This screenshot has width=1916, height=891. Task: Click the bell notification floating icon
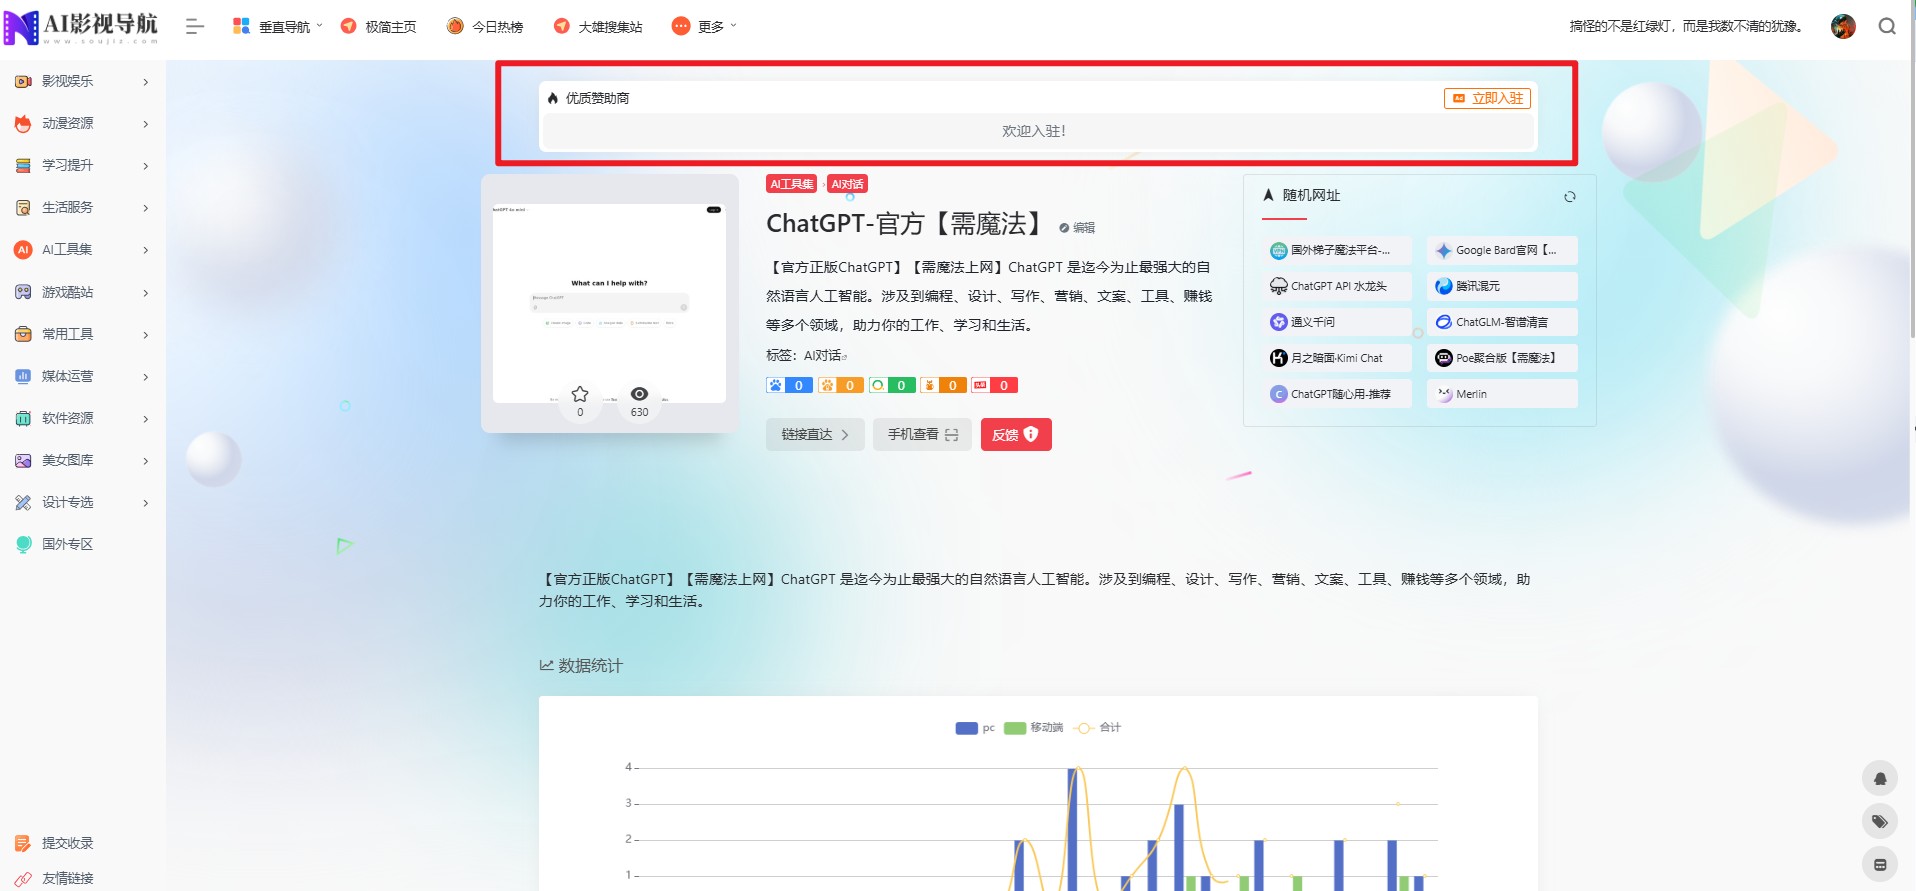click(x=1879, y=779)
